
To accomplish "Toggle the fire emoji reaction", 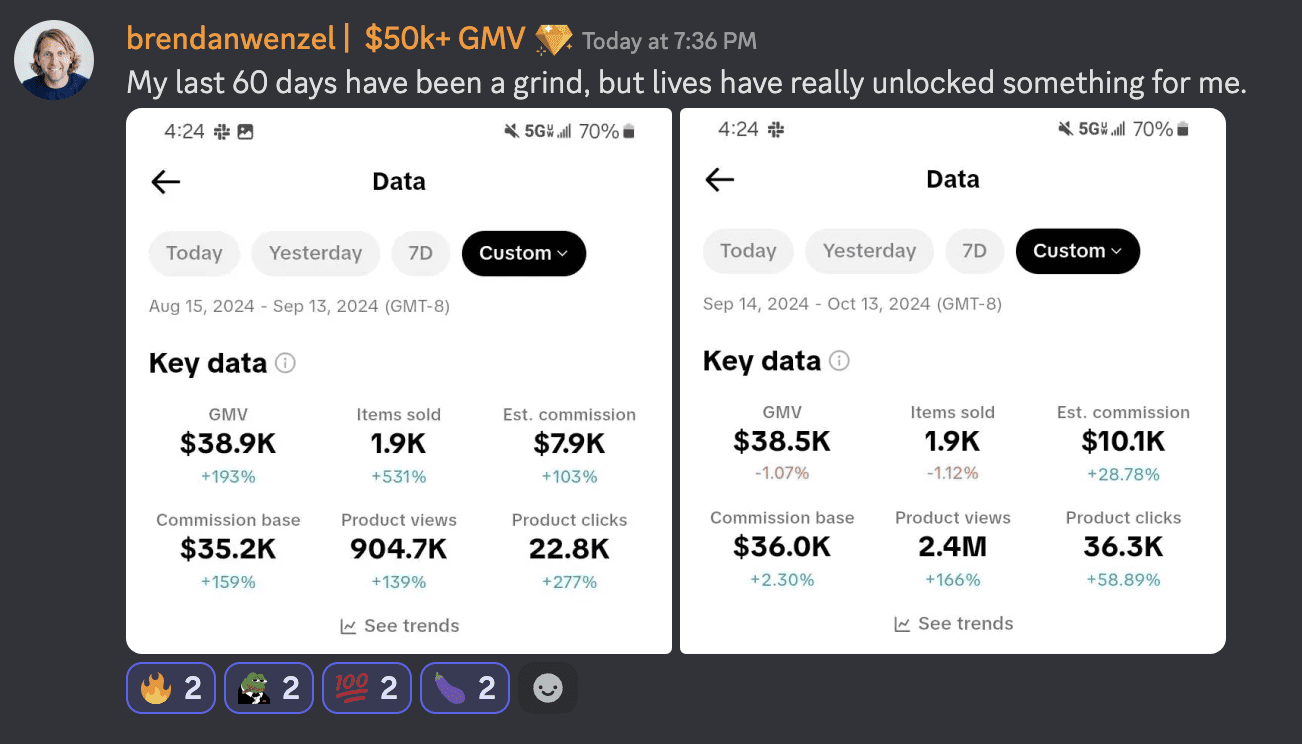I will coord(170,687).
